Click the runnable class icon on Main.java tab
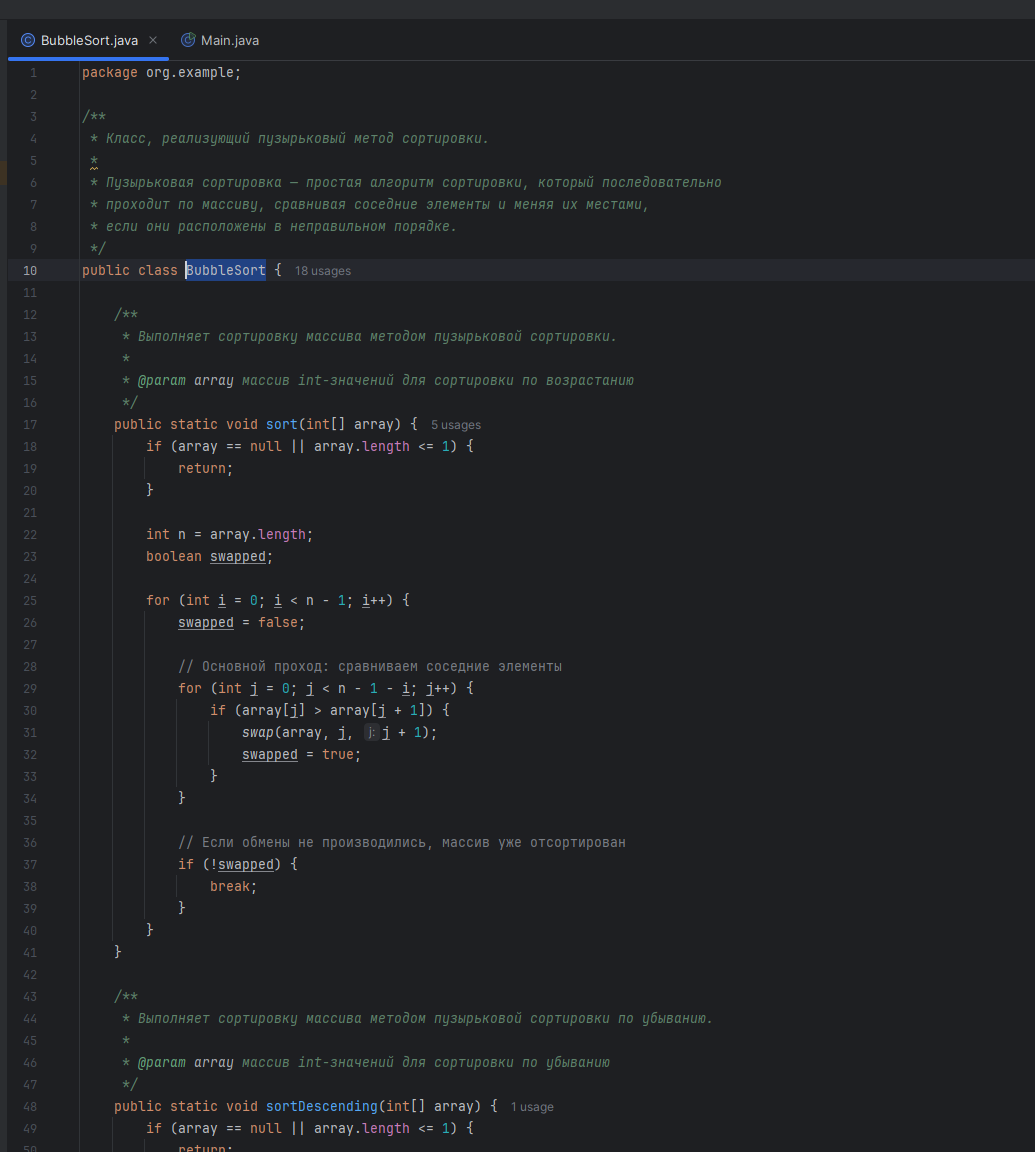Screen dimensions: 1035x1152 188,40
